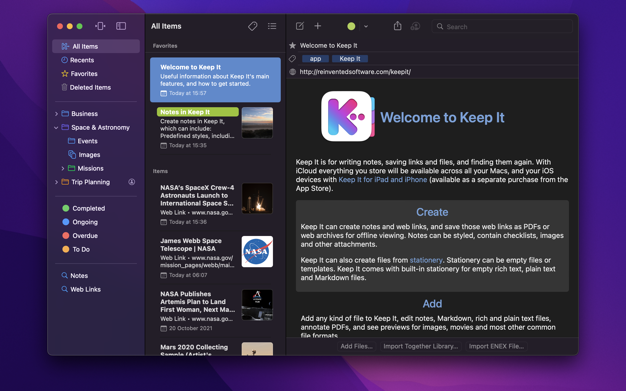Select the Business folder
The height and width of the screenshot is (391, 626).
click(84, 114)
